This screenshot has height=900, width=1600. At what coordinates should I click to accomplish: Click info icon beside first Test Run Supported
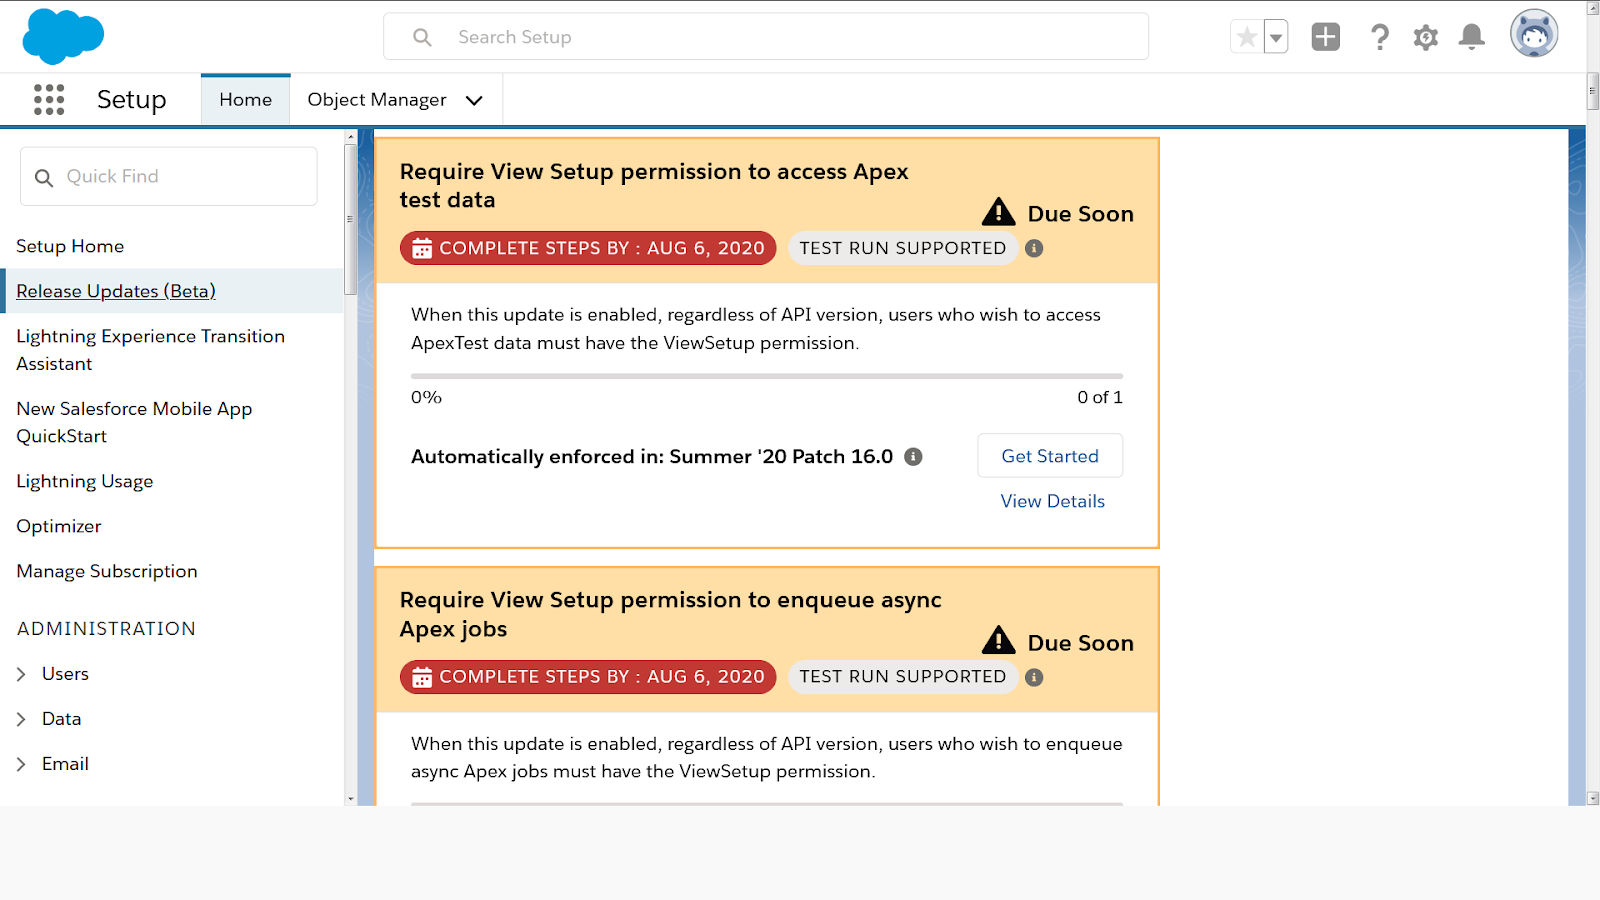[x=1034, y=249]
